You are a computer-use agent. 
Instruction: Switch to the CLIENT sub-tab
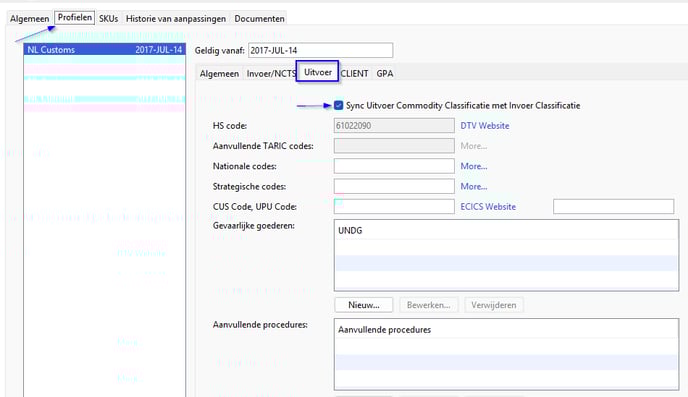click(x=355, y=74)
